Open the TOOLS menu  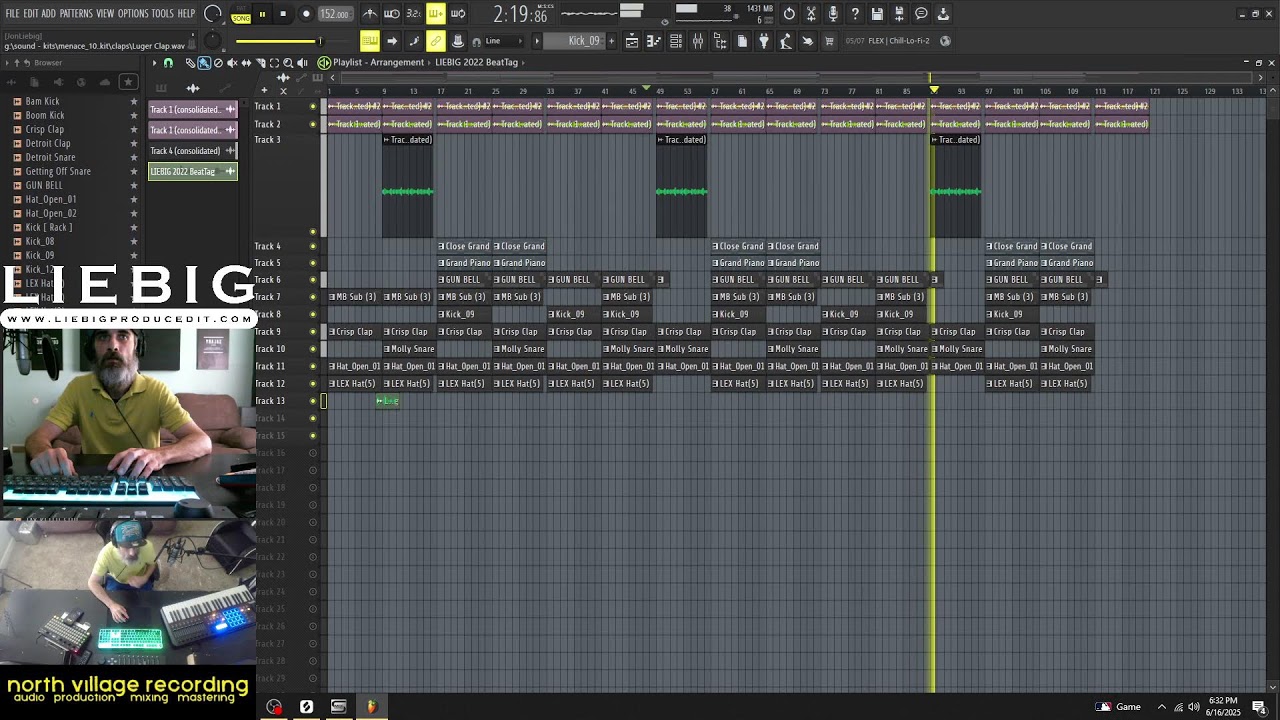pos(163,14)
